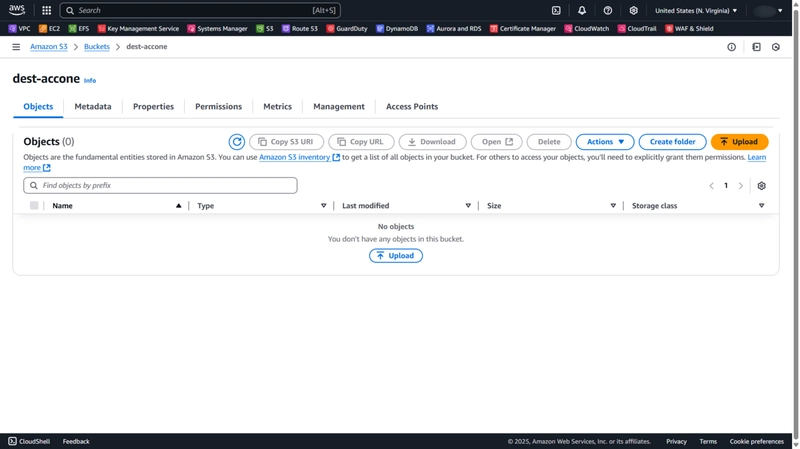
Task: Open the AWS home logo
Action: (x=16, y=10)
